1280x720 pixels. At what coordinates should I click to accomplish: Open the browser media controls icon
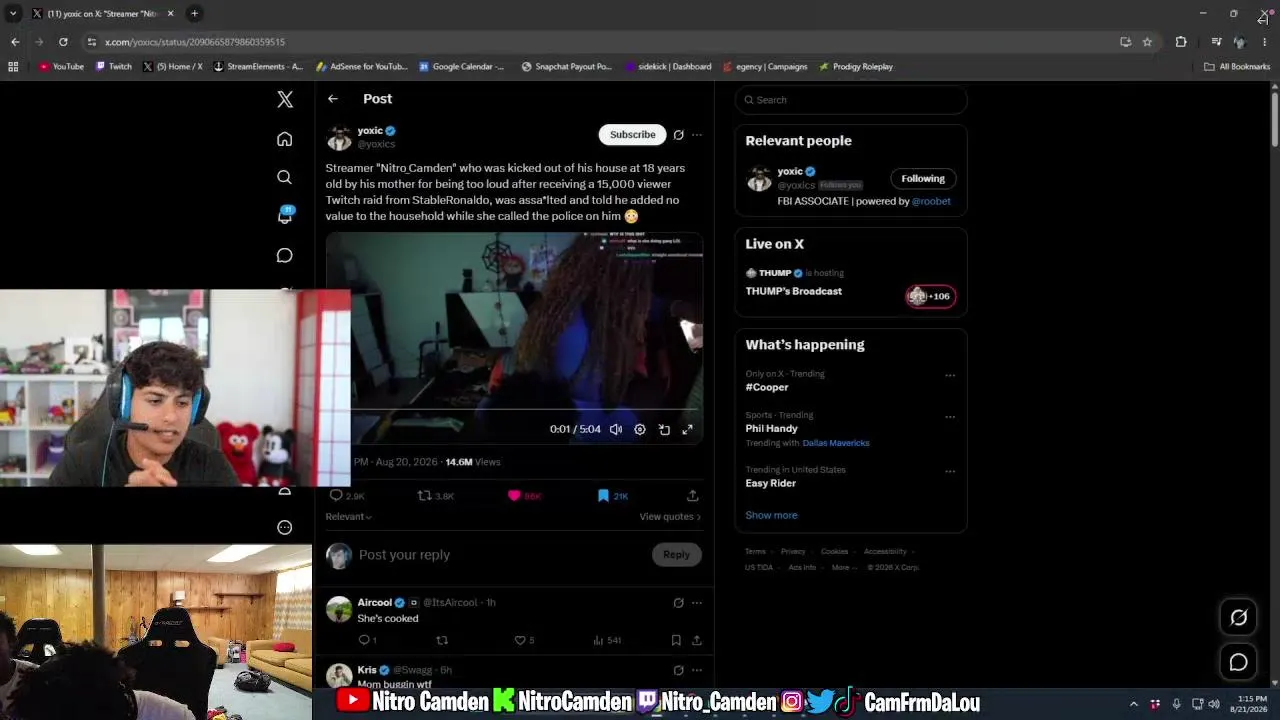1216,42
